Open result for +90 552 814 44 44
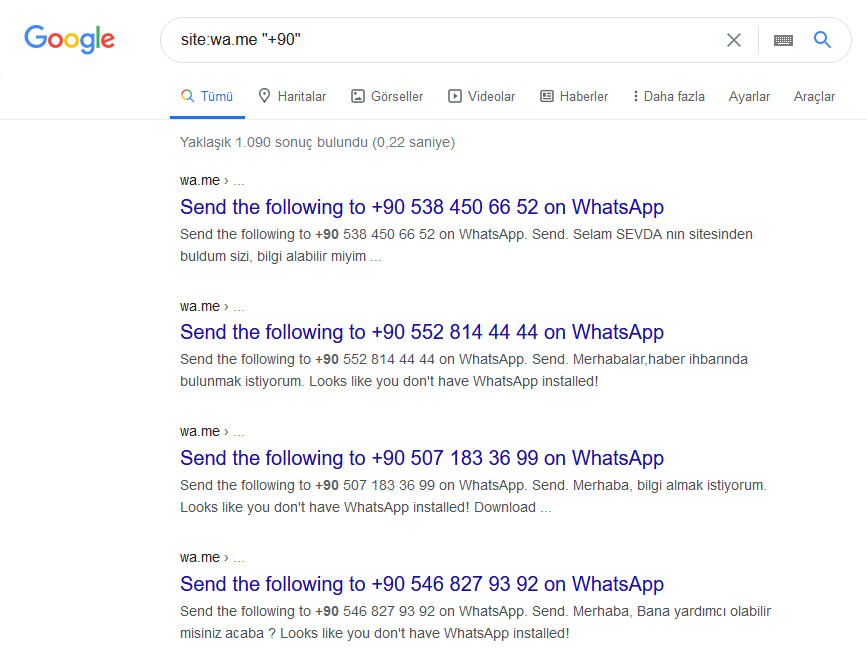Image resolution: width=867 pixels, height=650 pixels. tap(421, 332)
